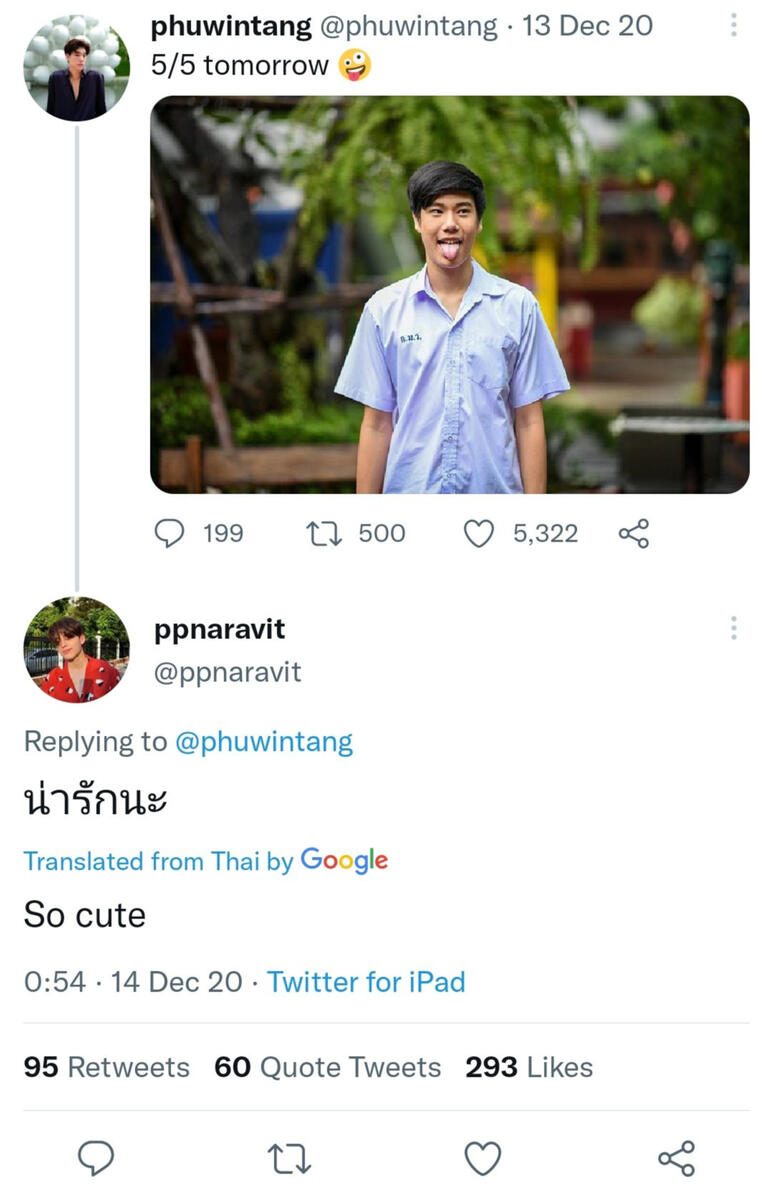Viewport: 773px width, 1200px height.
Task: Open more options menu on phuwintang's tweet
Action: point(734,26)
